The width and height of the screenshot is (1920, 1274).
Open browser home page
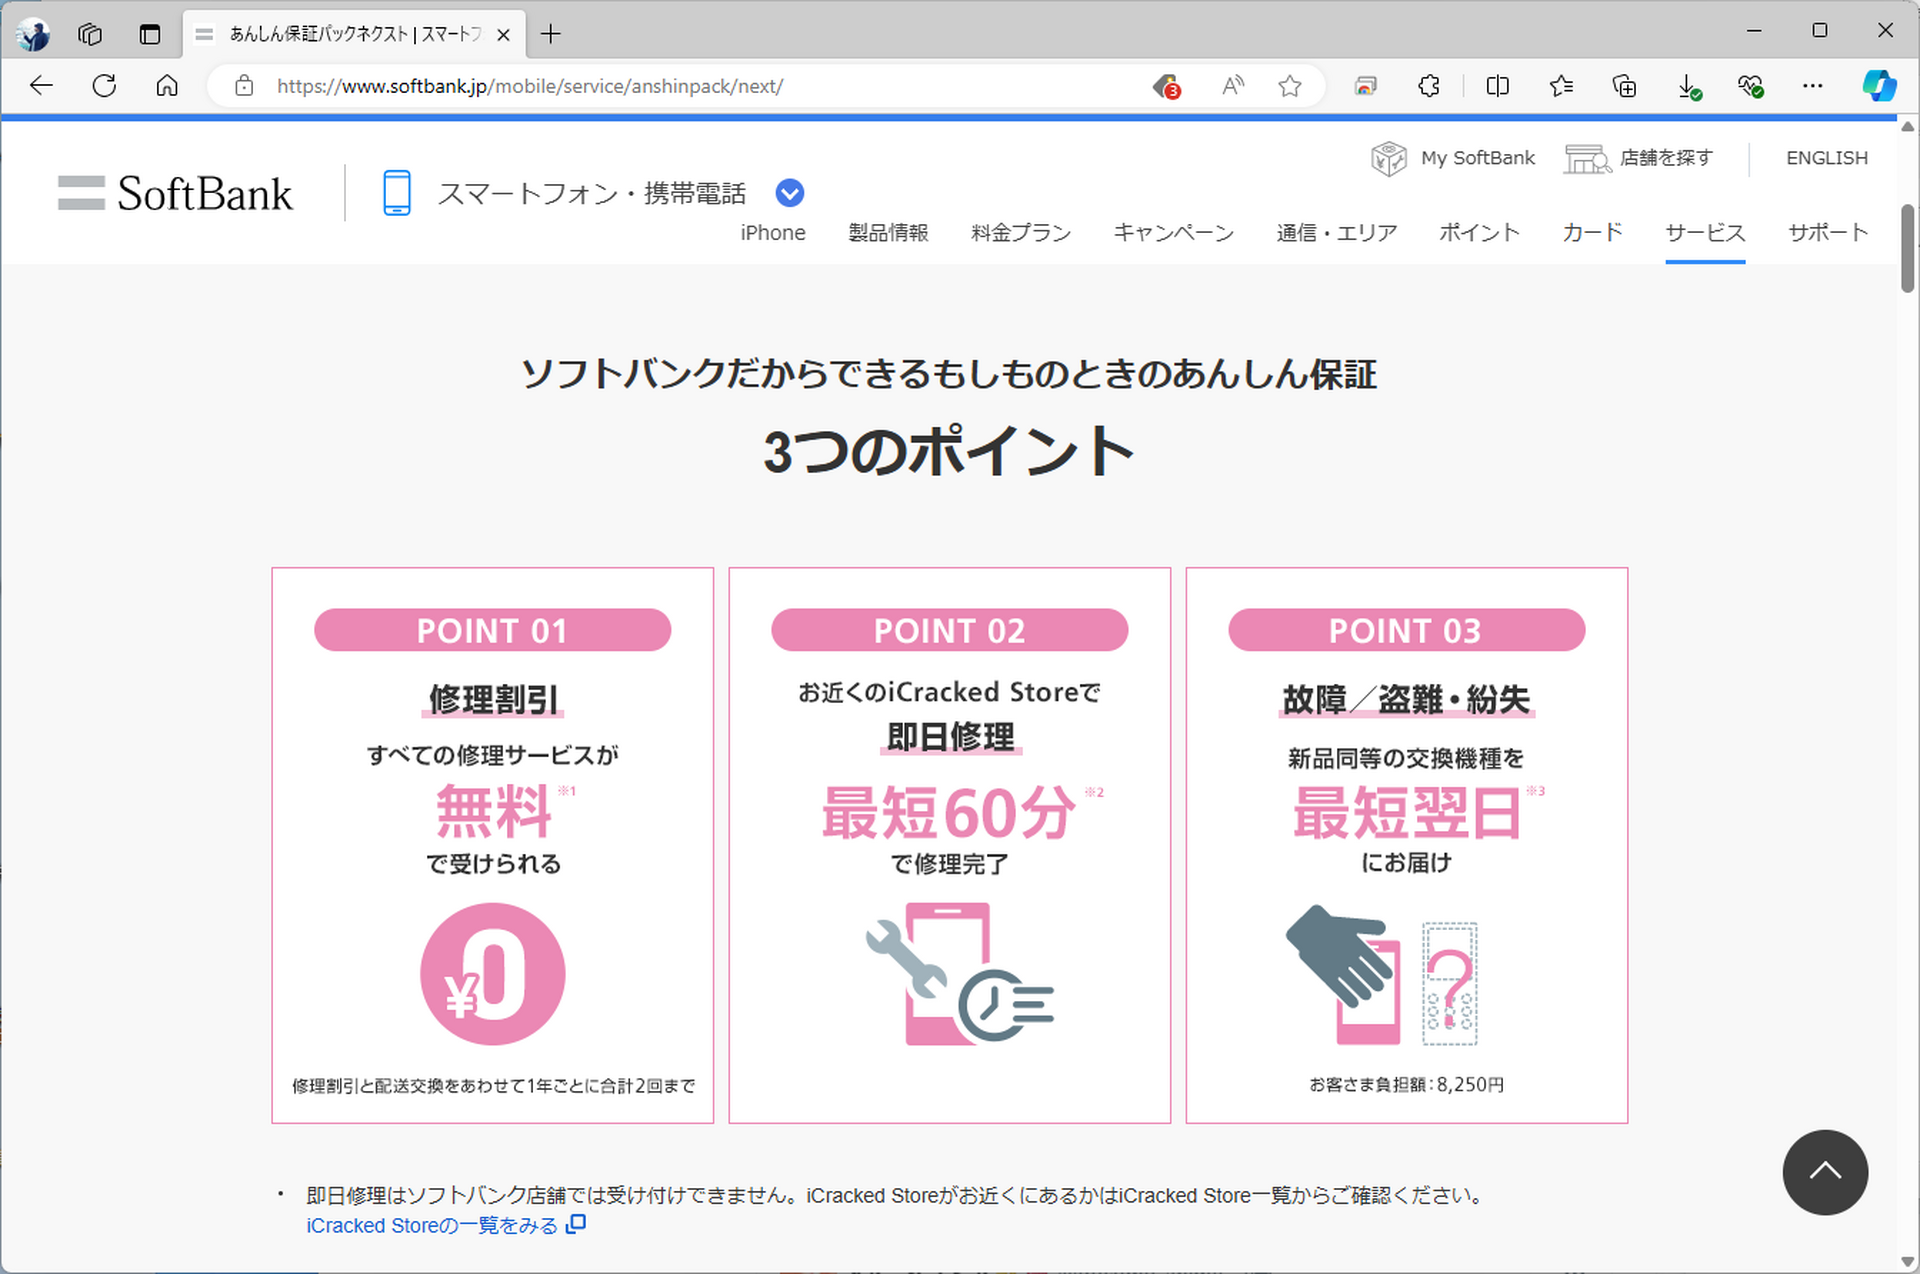point(167,86)
